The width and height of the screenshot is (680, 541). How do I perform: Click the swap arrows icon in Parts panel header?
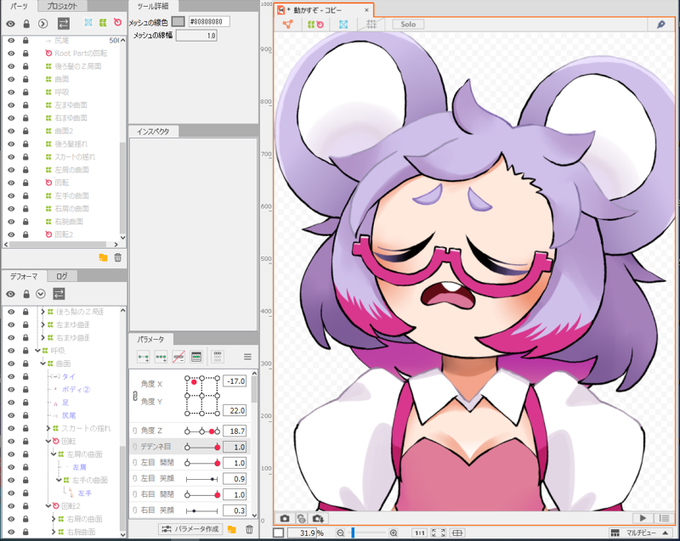coord(64,23)
